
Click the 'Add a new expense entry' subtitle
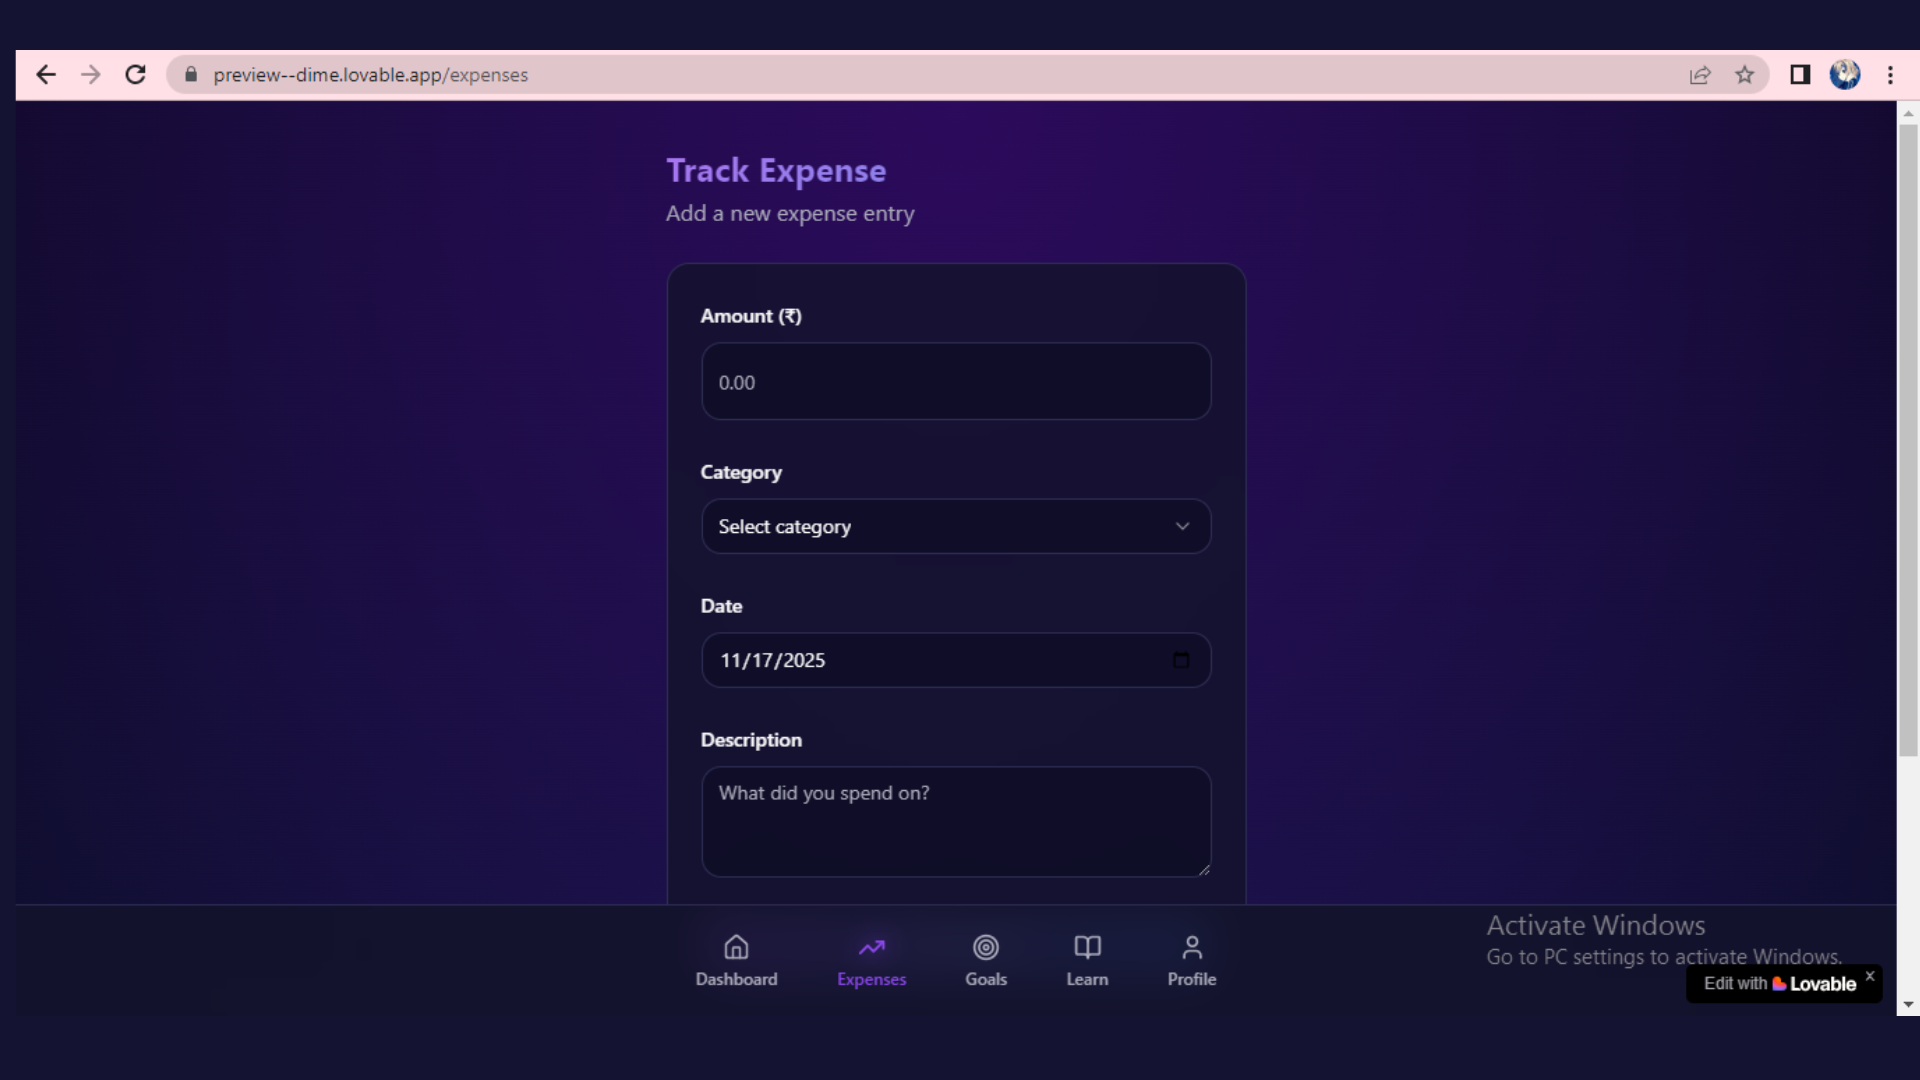[x=790, y=213]
